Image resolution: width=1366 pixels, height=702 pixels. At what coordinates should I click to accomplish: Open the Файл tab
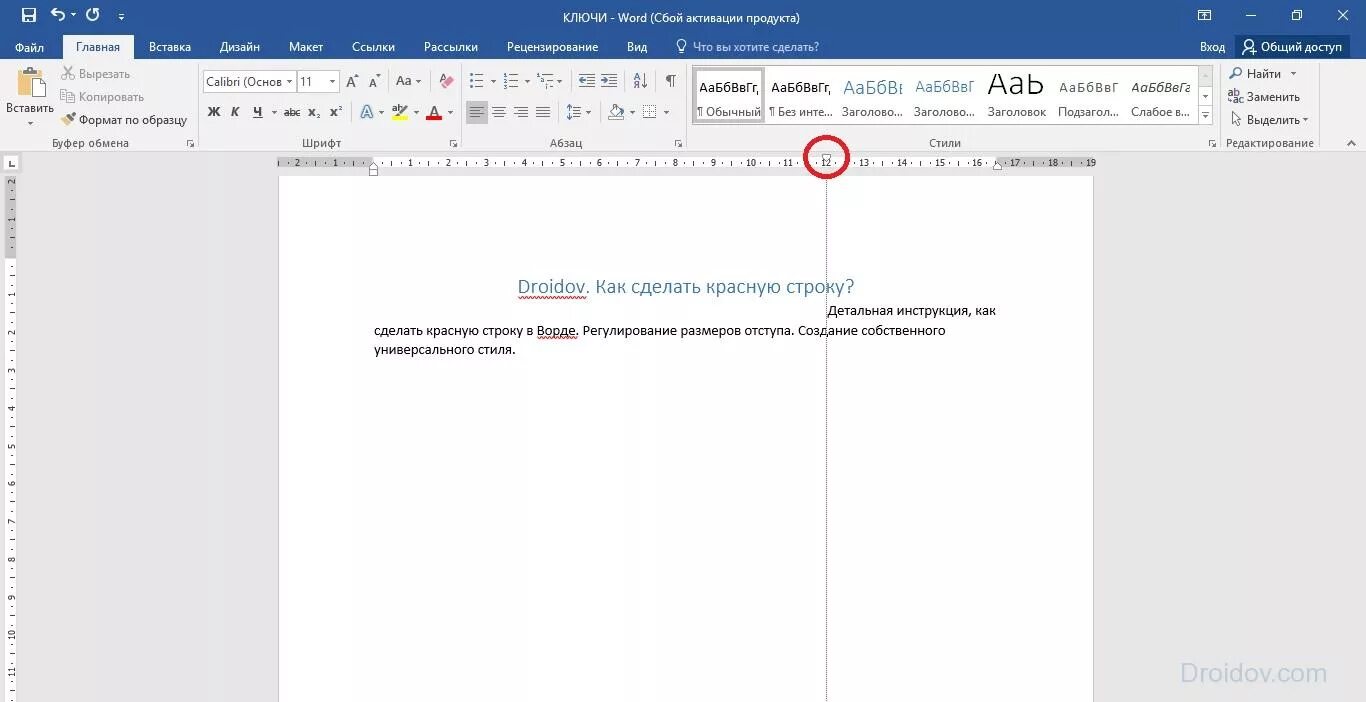coord(30,47)
